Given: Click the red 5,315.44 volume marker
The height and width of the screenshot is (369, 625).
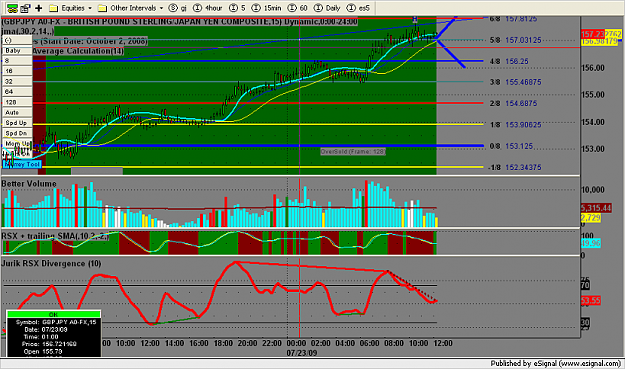Looking at the screenshot, I should click(596, 208).
